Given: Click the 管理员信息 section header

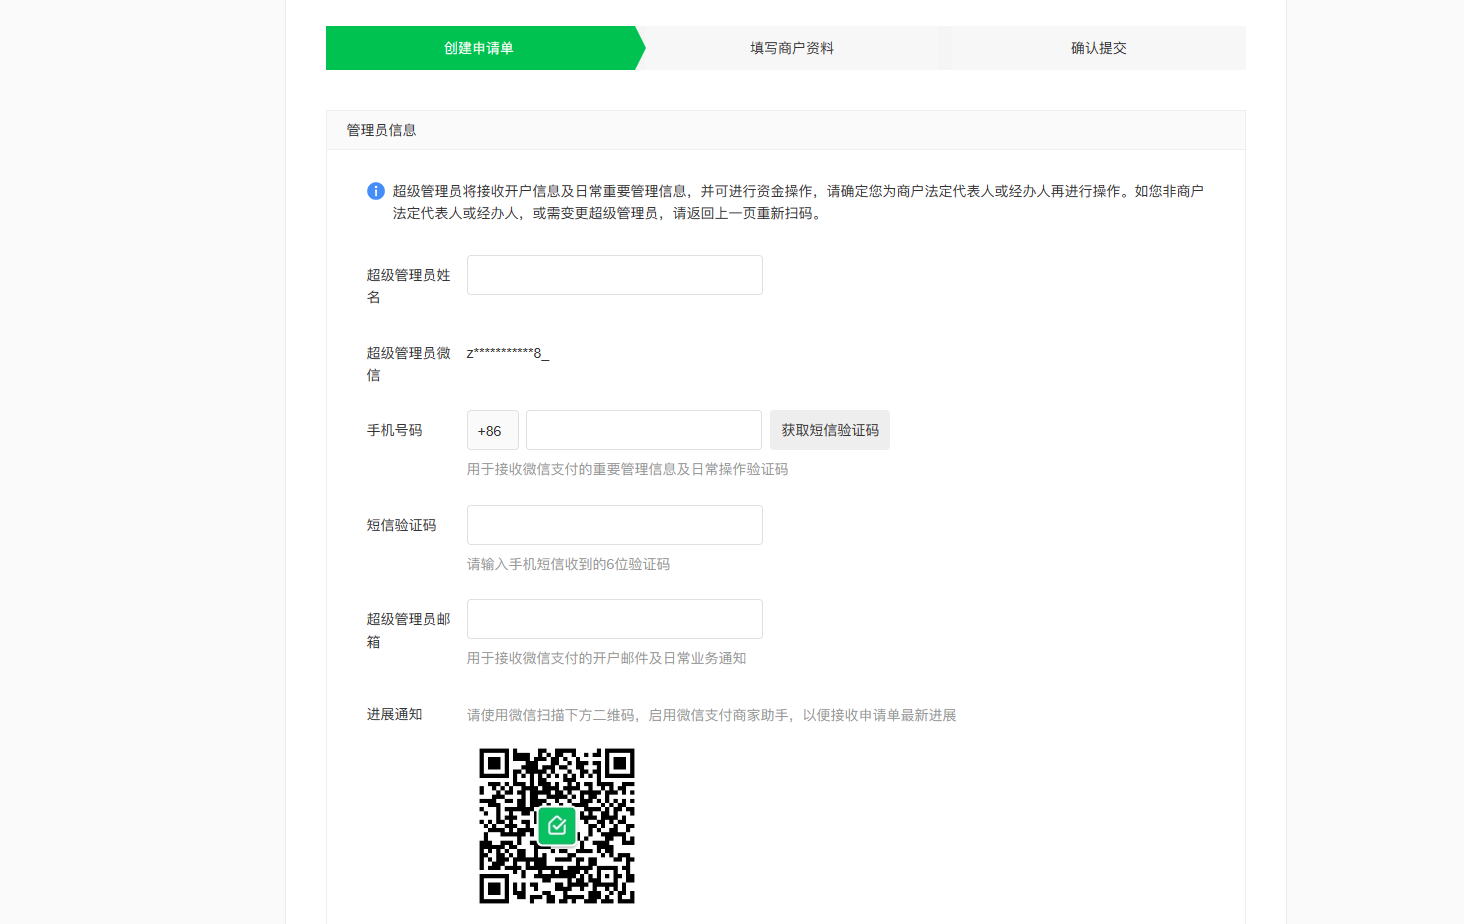Looking at the screenshot, I should pos(786,130).
